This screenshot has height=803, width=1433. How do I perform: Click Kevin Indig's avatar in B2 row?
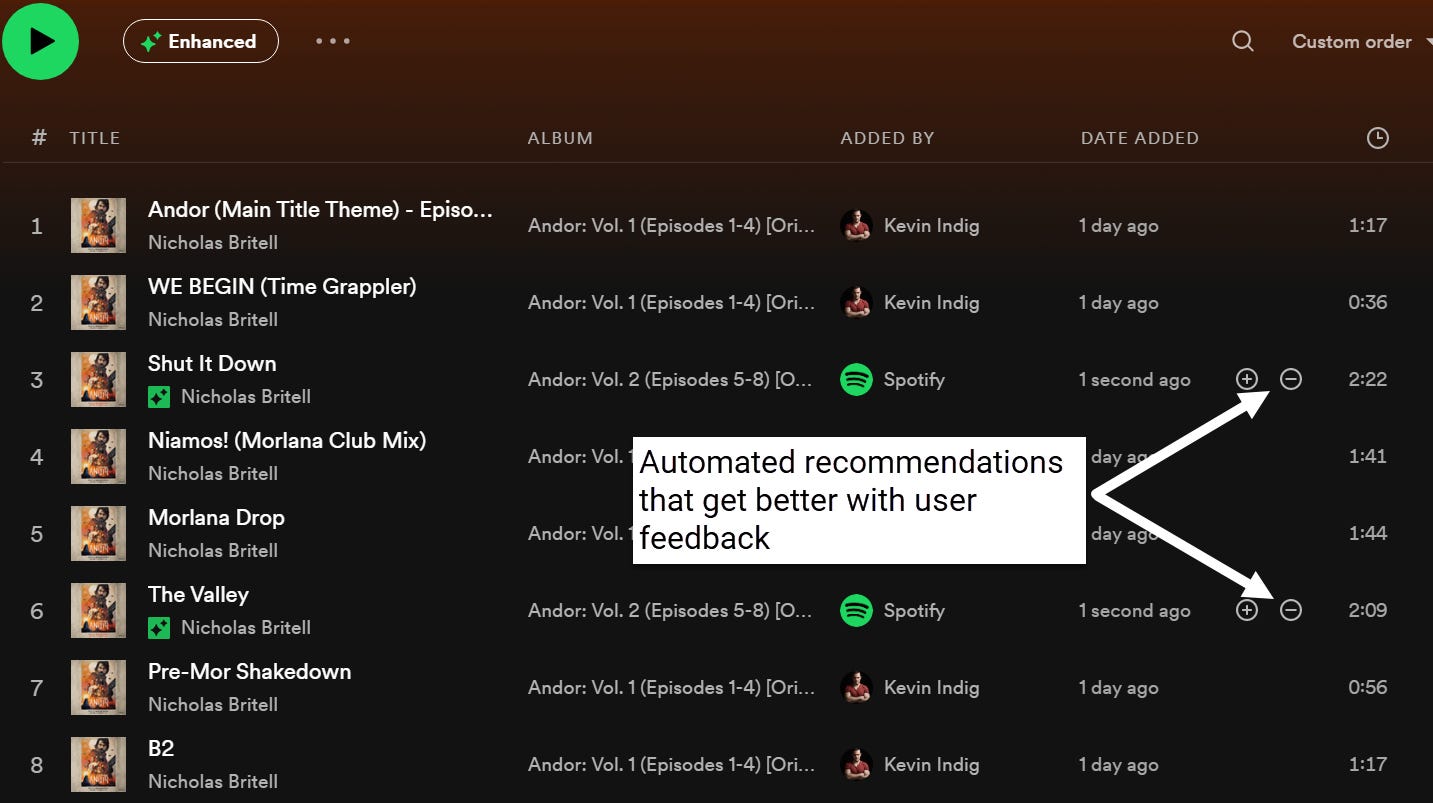tap(856, 764)
